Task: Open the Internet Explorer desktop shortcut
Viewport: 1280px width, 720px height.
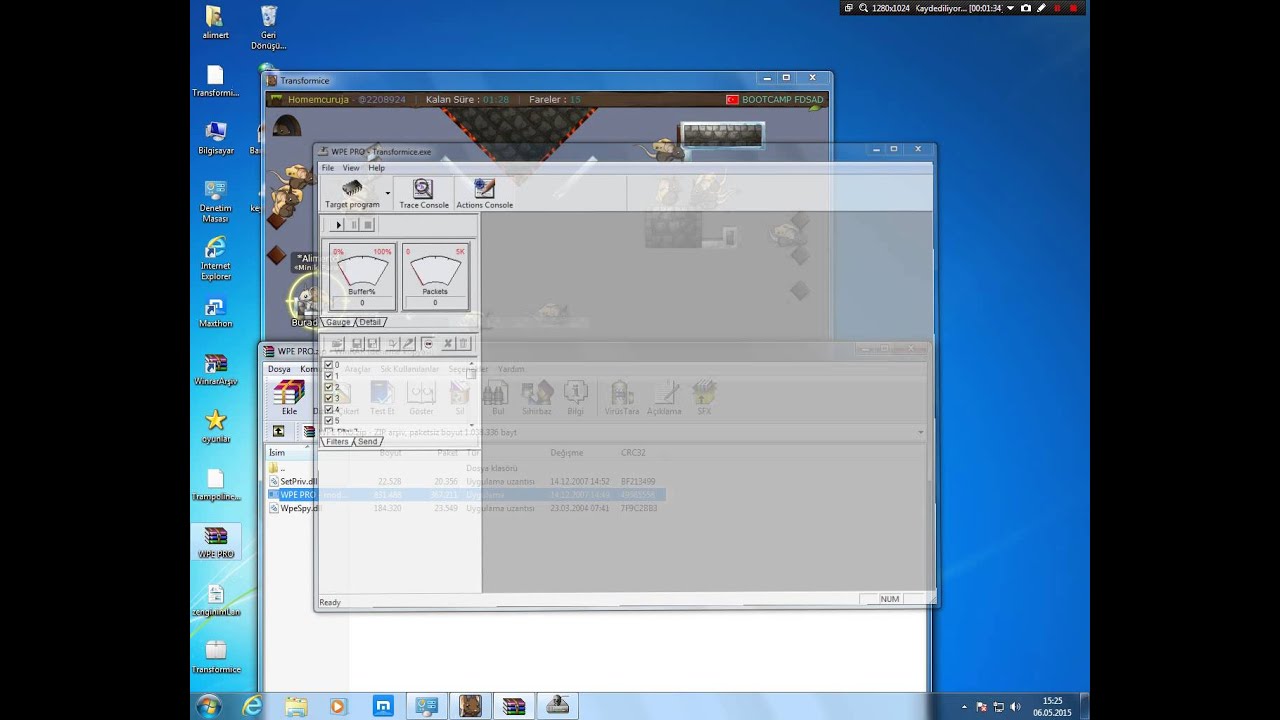Action: 215,259
